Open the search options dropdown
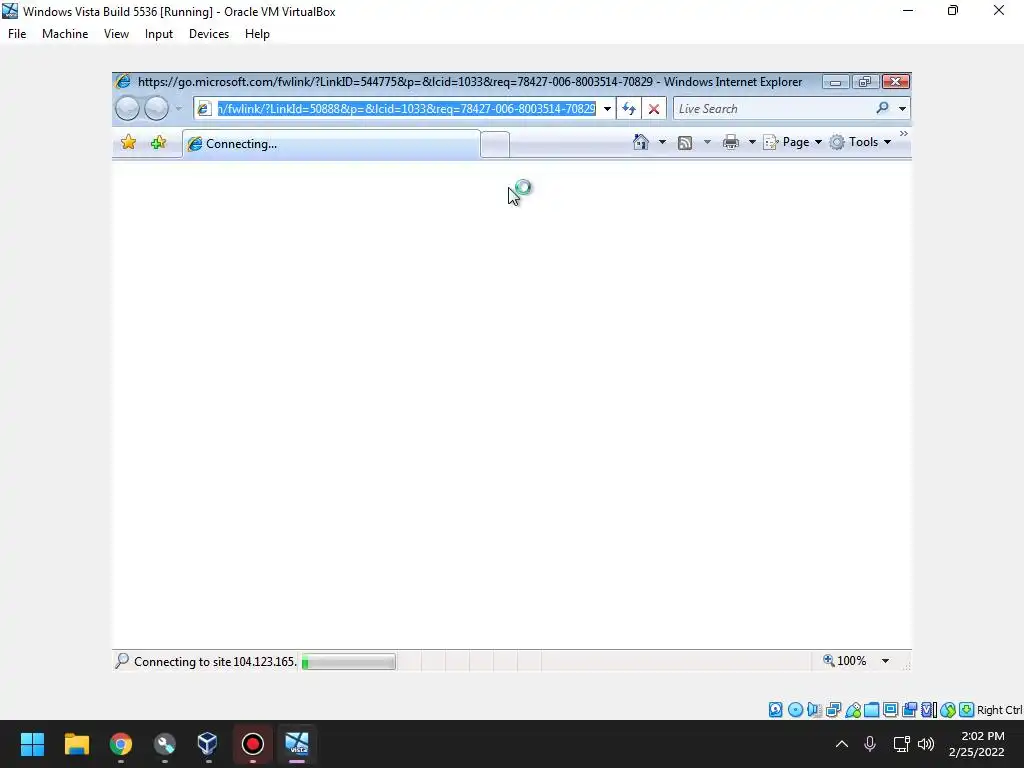This screenshot has width=1024, height=768. click(x=903, y=108)
